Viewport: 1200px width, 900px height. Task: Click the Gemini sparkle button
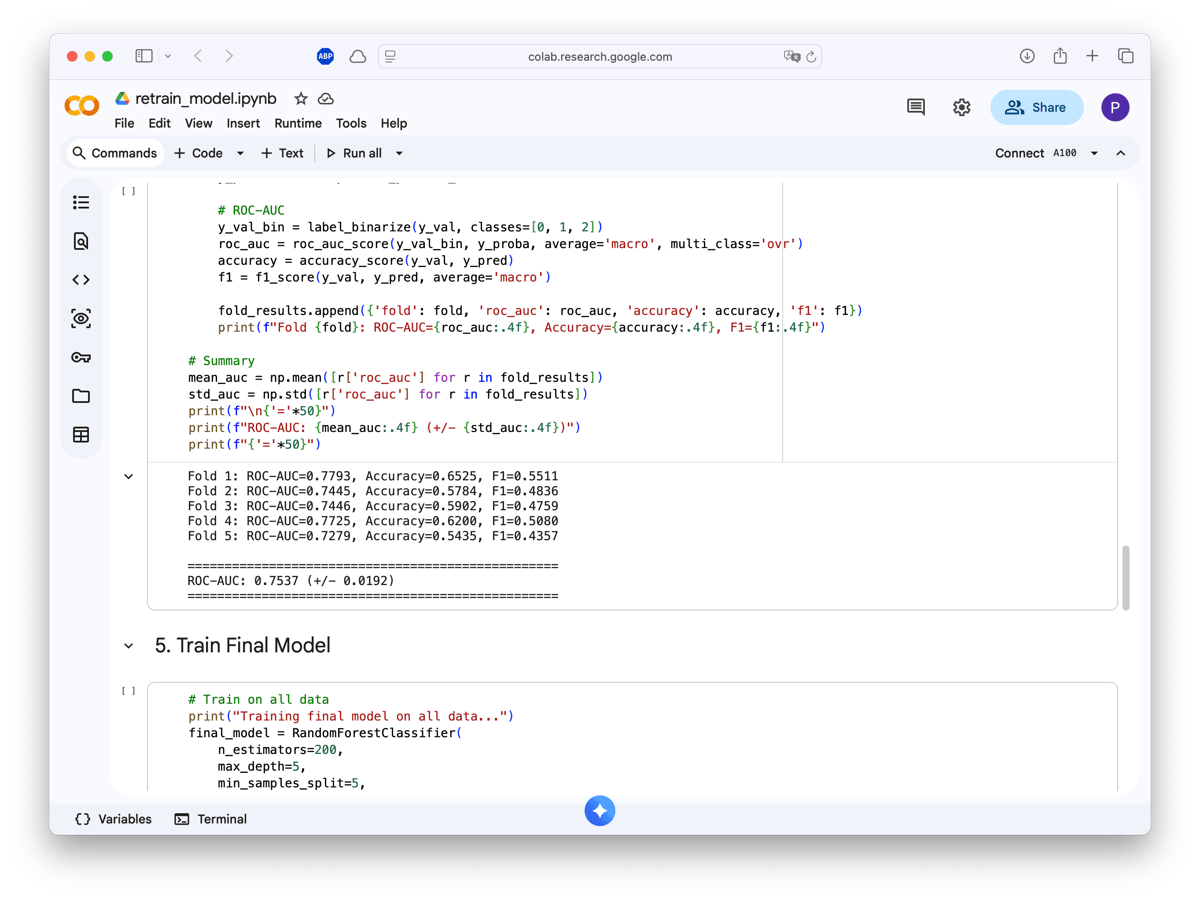(600, 811)
